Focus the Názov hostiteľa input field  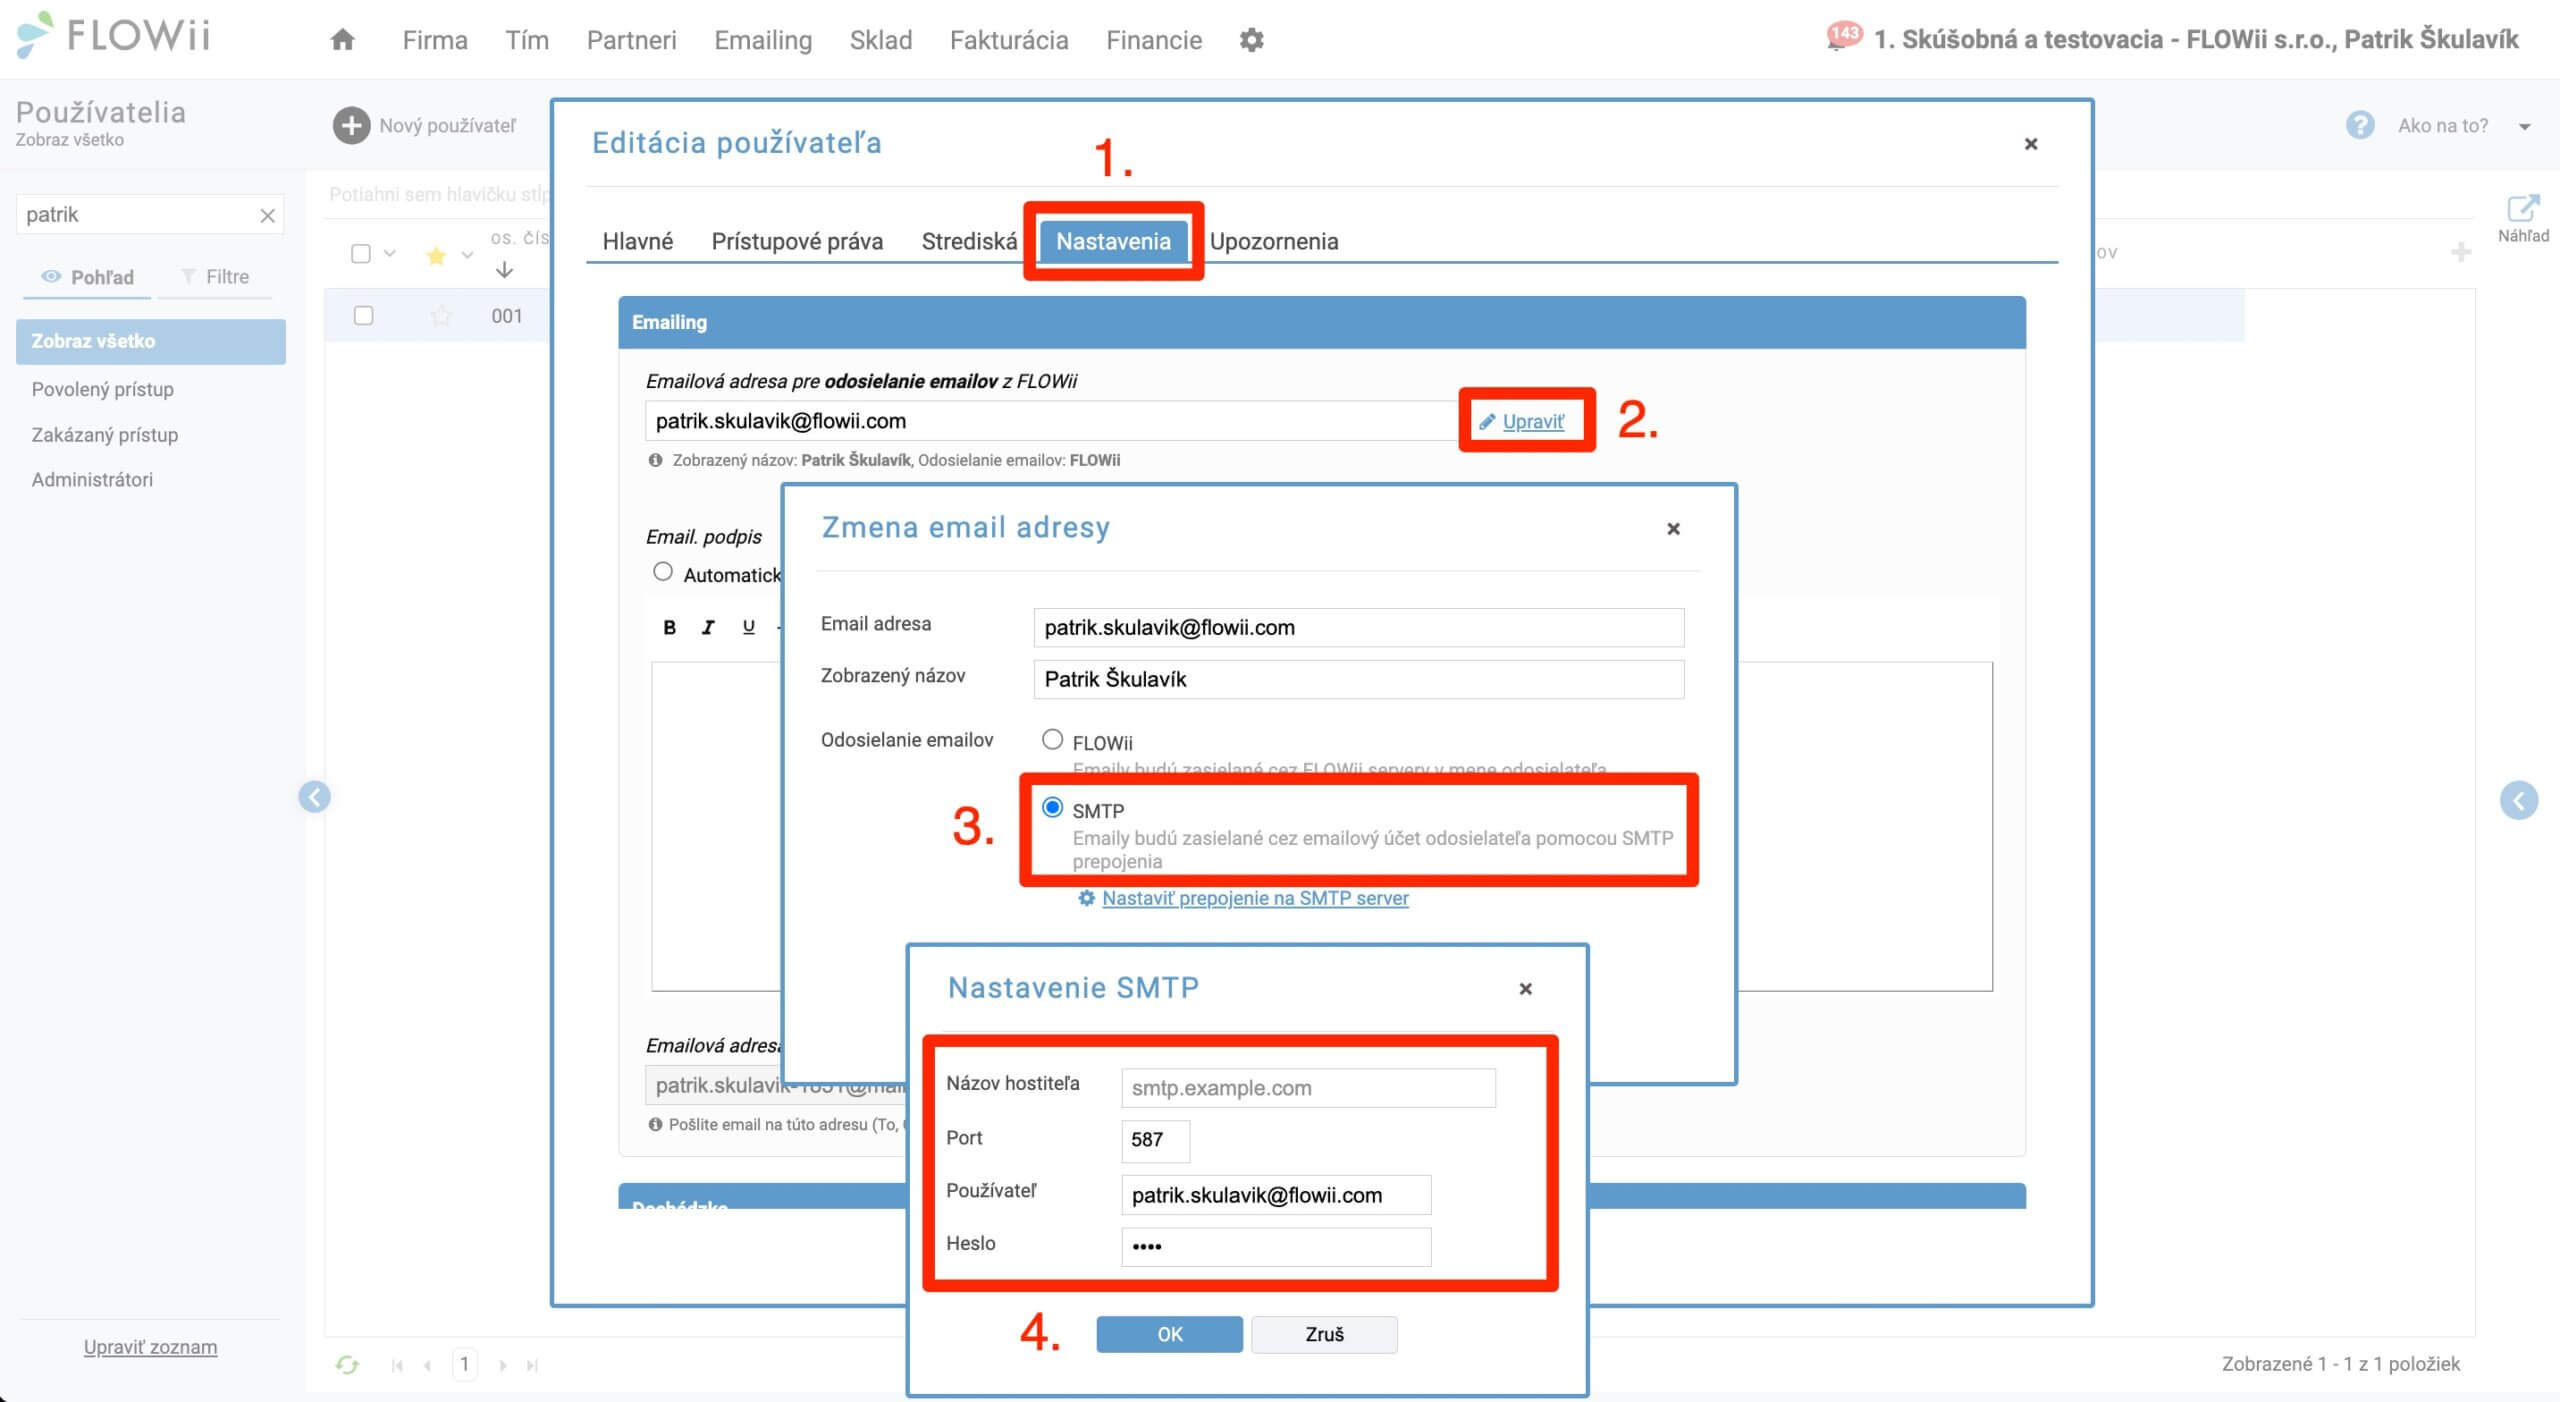[1308, 1088]
